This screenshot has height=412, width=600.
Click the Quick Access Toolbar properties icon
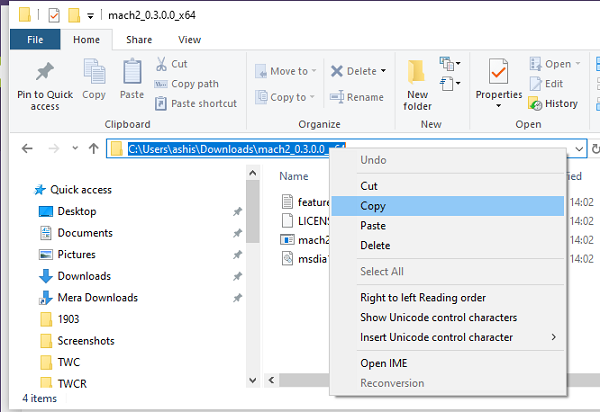[x=54, y=15]
